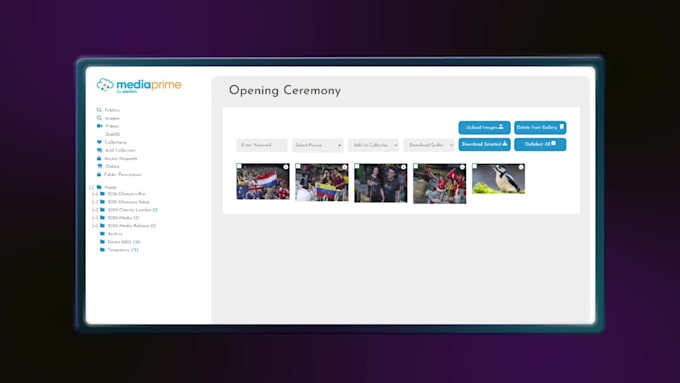Open the Venezuela flag fans thumbnail
The height and width of the screenshot is (383, 680).
tap(322, 182)
